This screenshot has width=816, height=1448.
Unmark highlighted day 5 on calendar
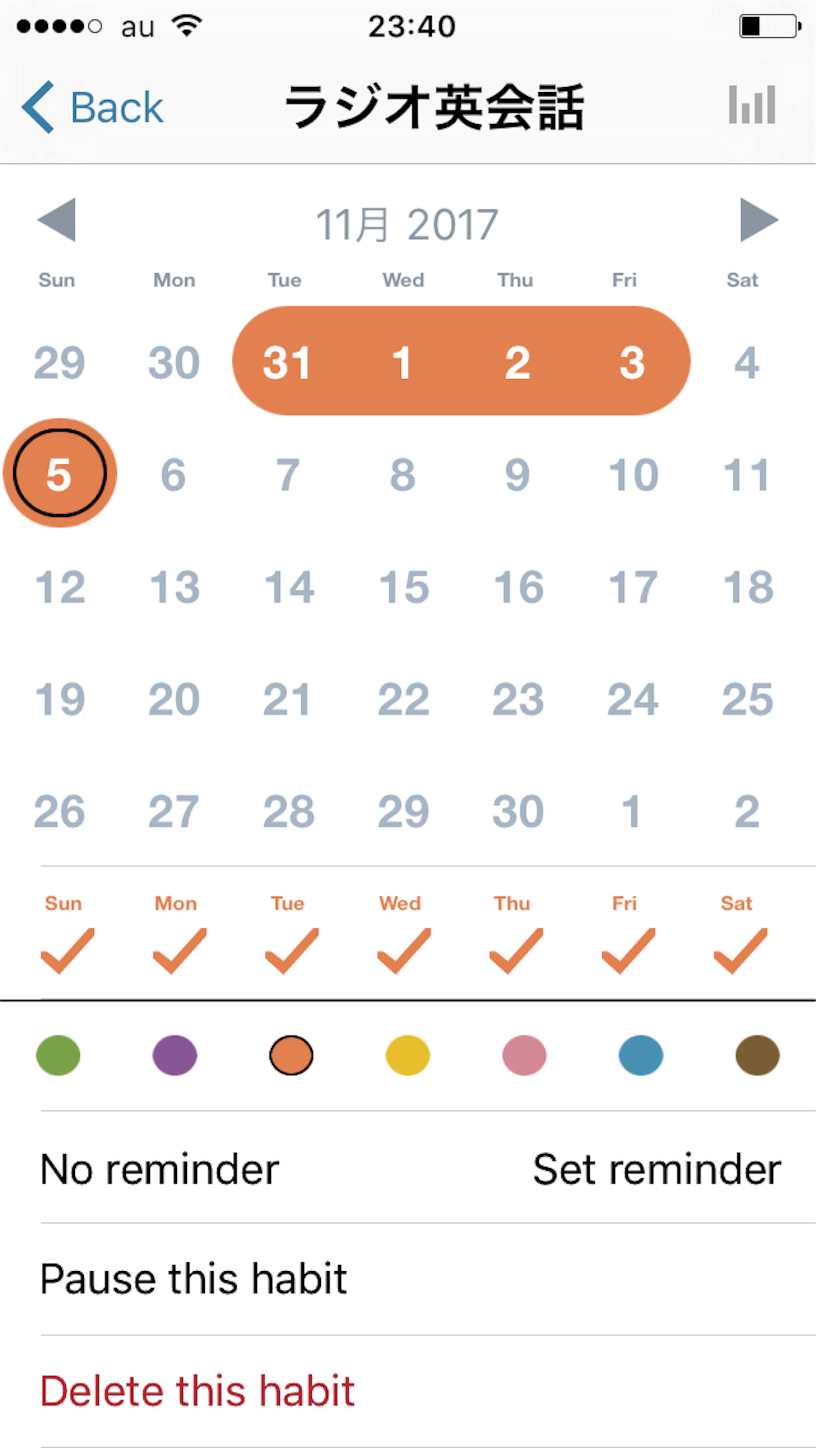pos(60,475)
